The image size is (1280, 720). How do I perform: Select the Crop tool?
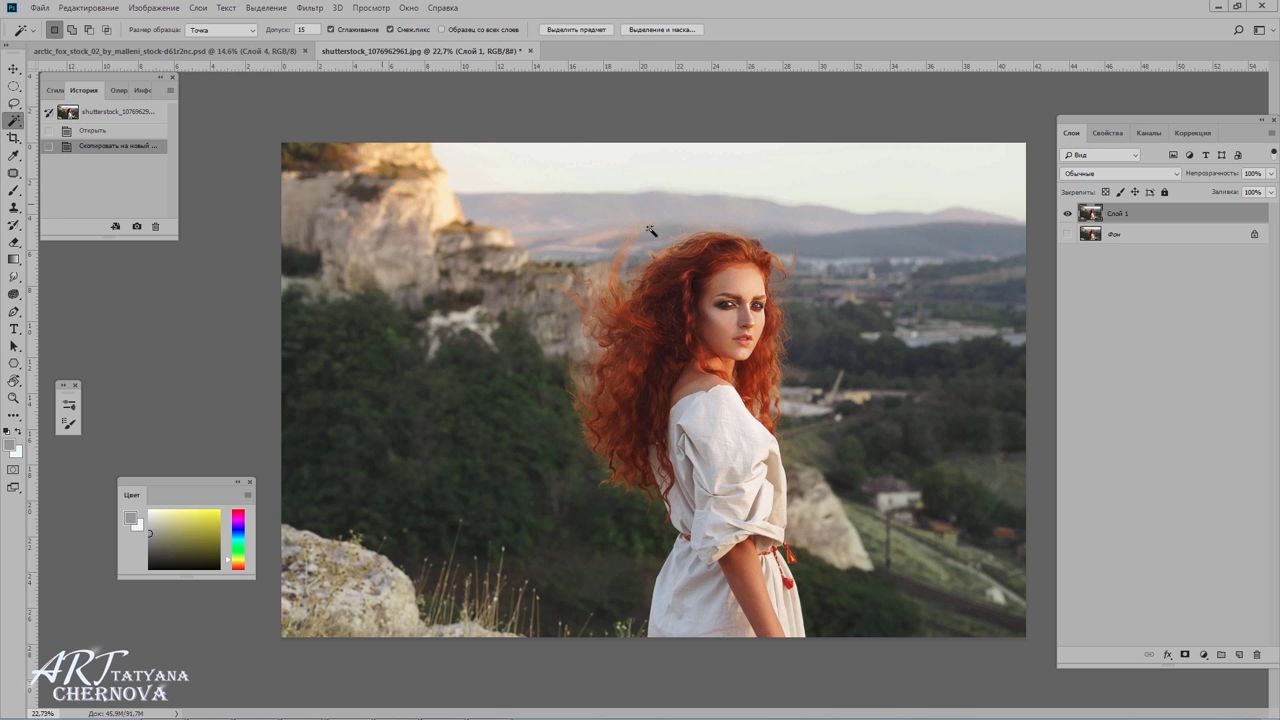(14, 138)
